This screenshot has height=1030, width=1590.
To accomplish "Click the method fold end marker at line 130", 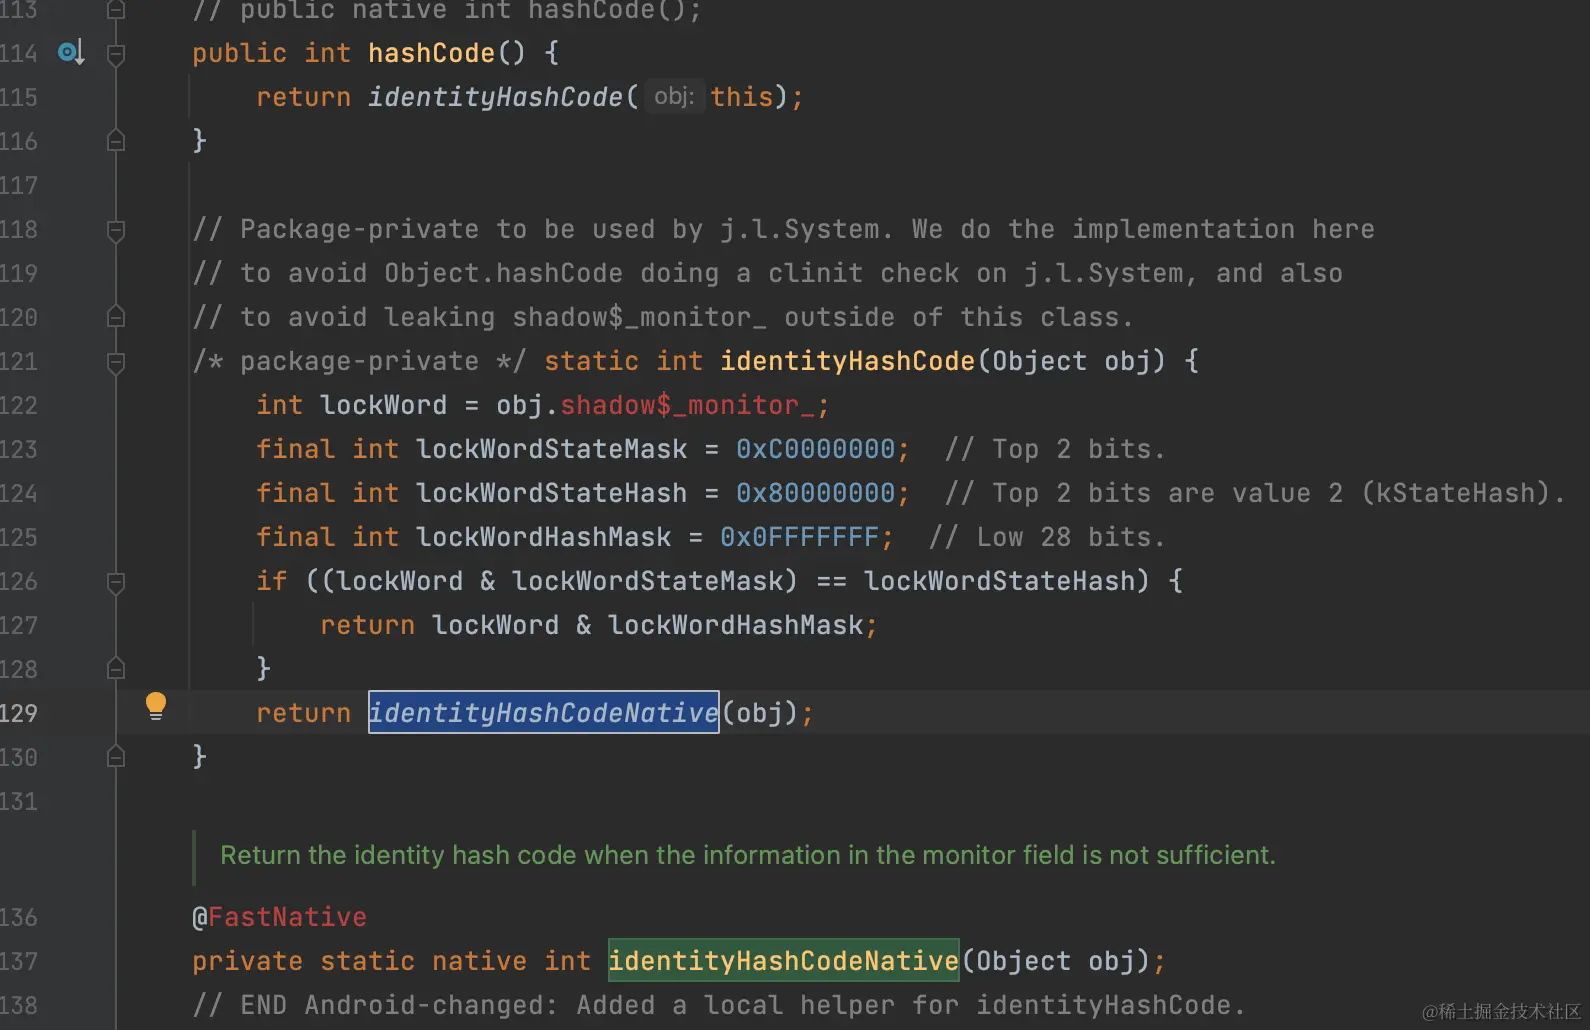I will tap(116, 757).
